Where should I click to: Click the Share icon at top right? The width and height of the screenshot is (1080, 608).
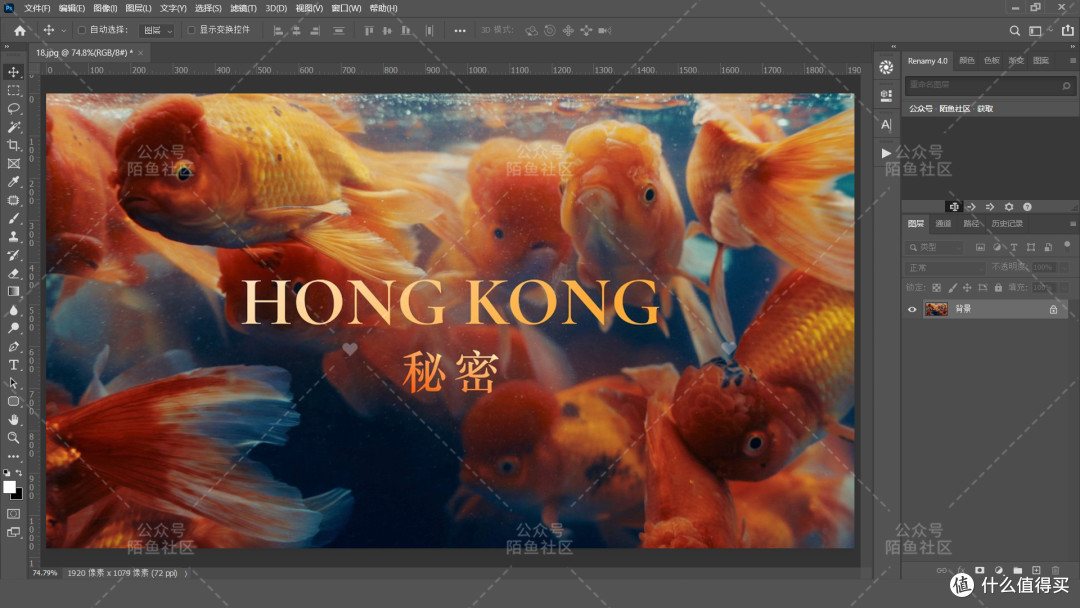1068,30
